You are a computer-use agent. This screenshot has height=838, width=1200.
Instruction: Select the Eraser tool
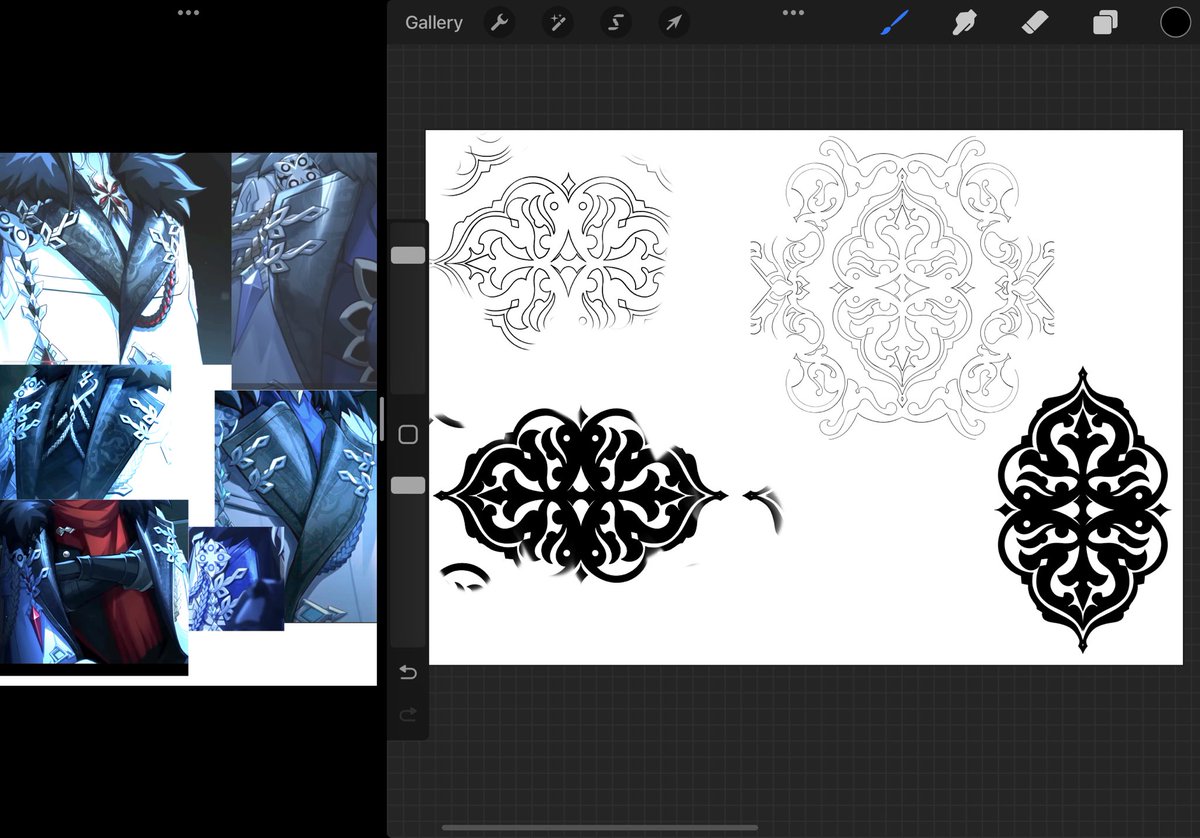pos(1035,22)
